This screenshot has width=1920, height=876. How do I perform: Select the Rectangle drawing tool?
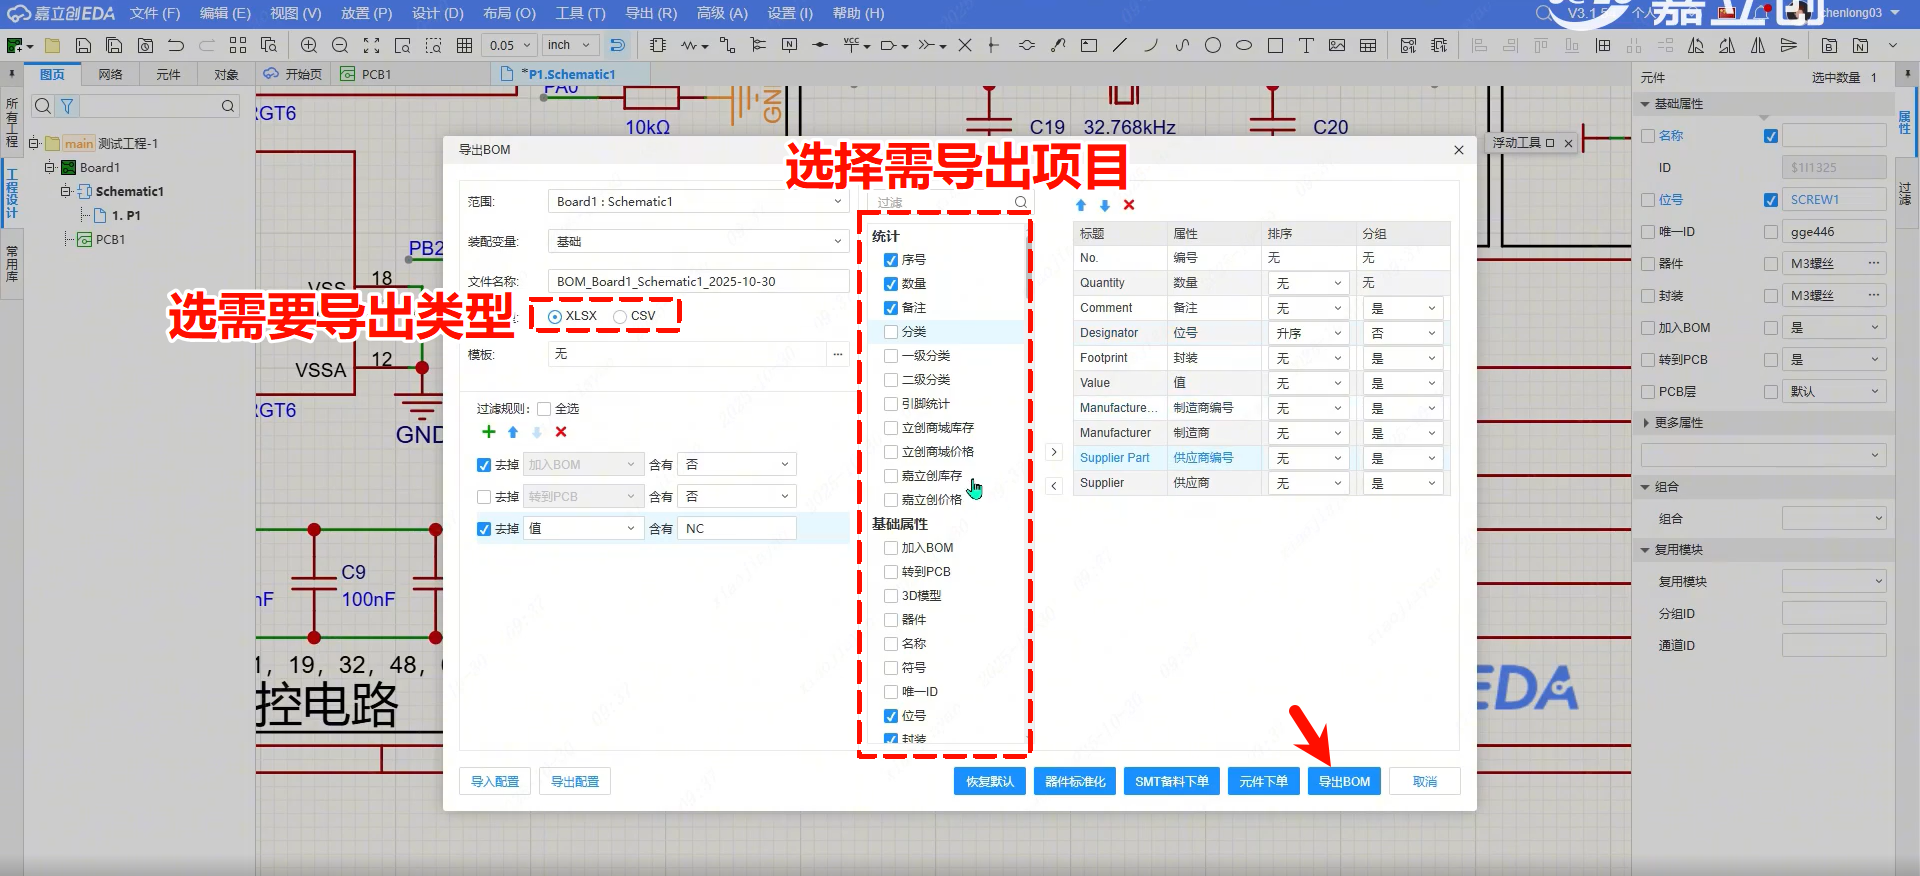(x=1275, y=45)
